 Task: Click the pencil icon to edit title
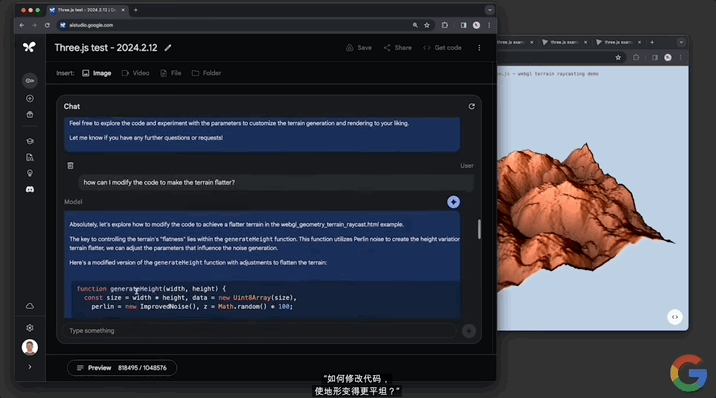pos(168,47)
